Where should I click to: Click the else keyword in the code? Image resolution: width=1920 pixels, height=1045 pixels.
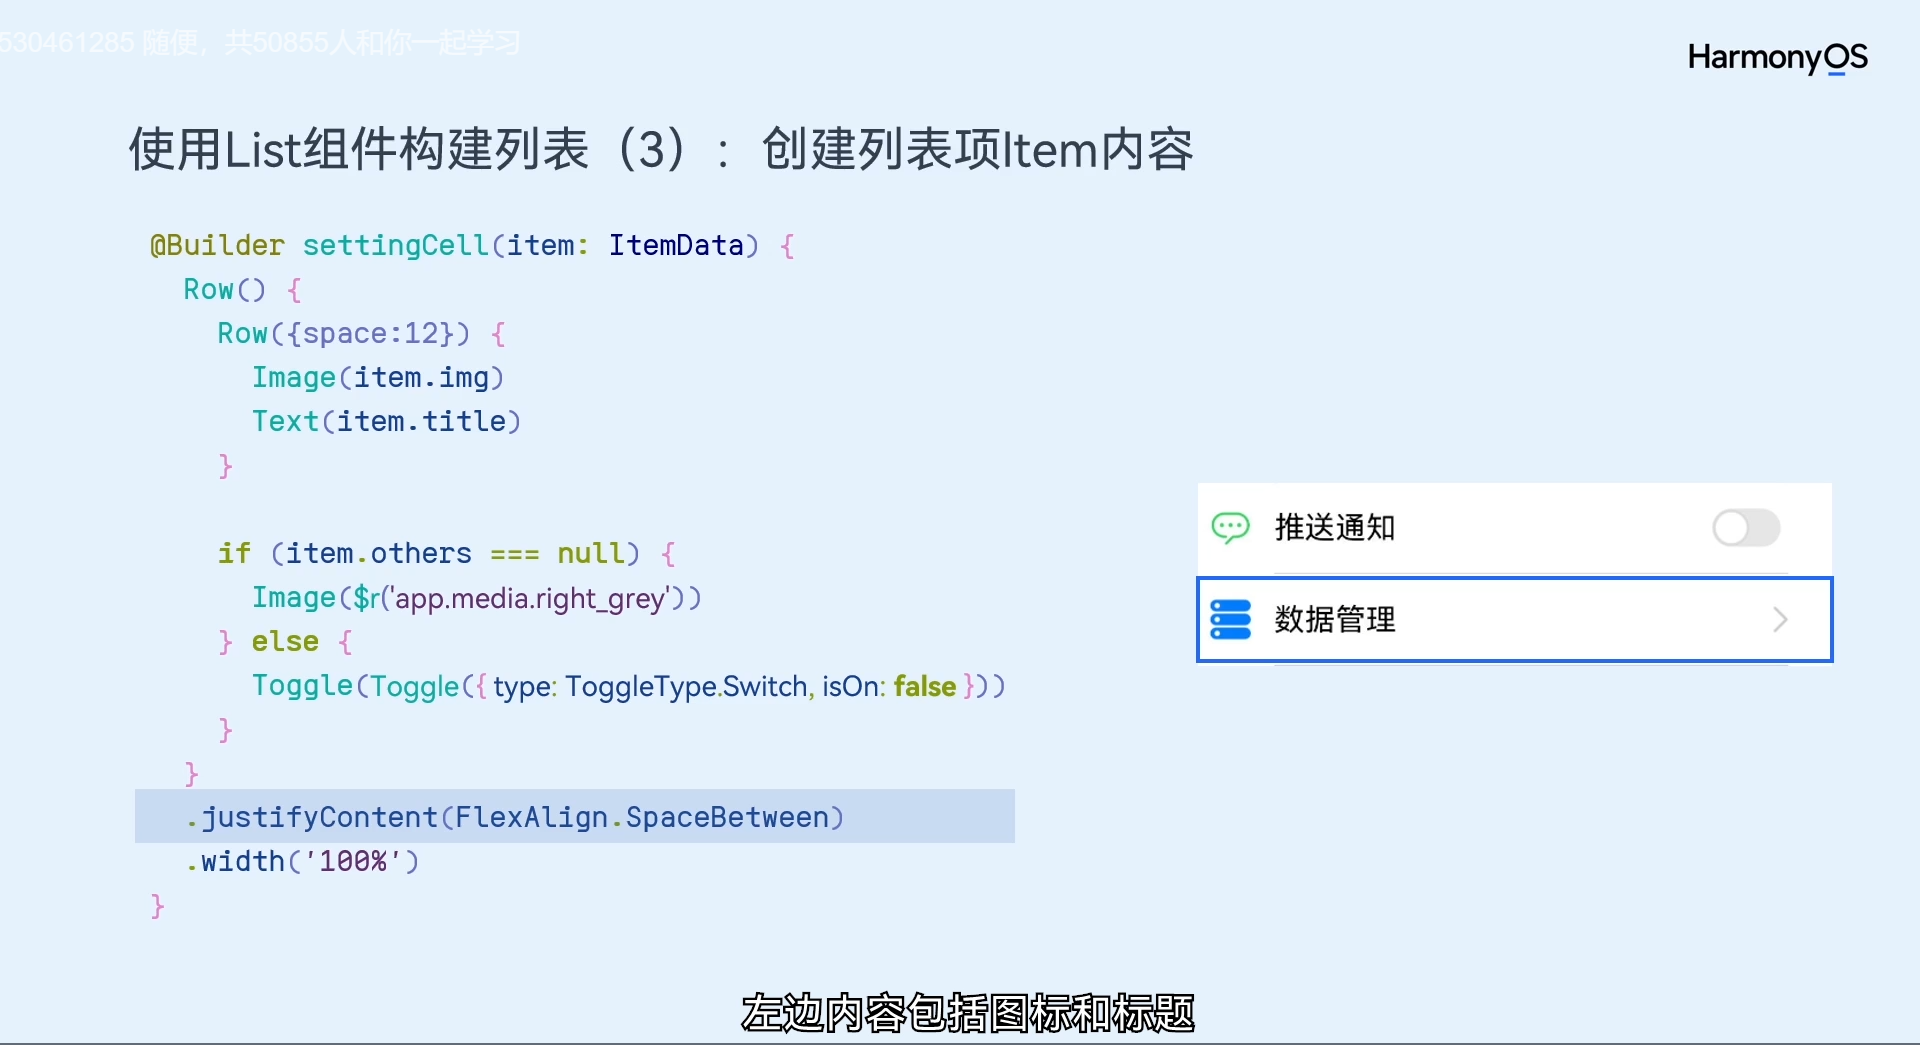285,642
